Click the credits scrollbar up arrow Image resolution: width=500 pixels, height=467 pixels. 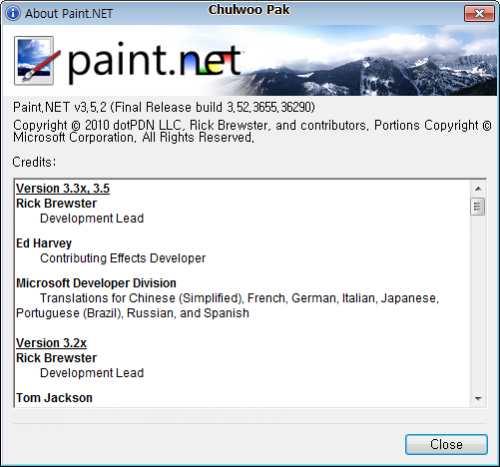478,189
